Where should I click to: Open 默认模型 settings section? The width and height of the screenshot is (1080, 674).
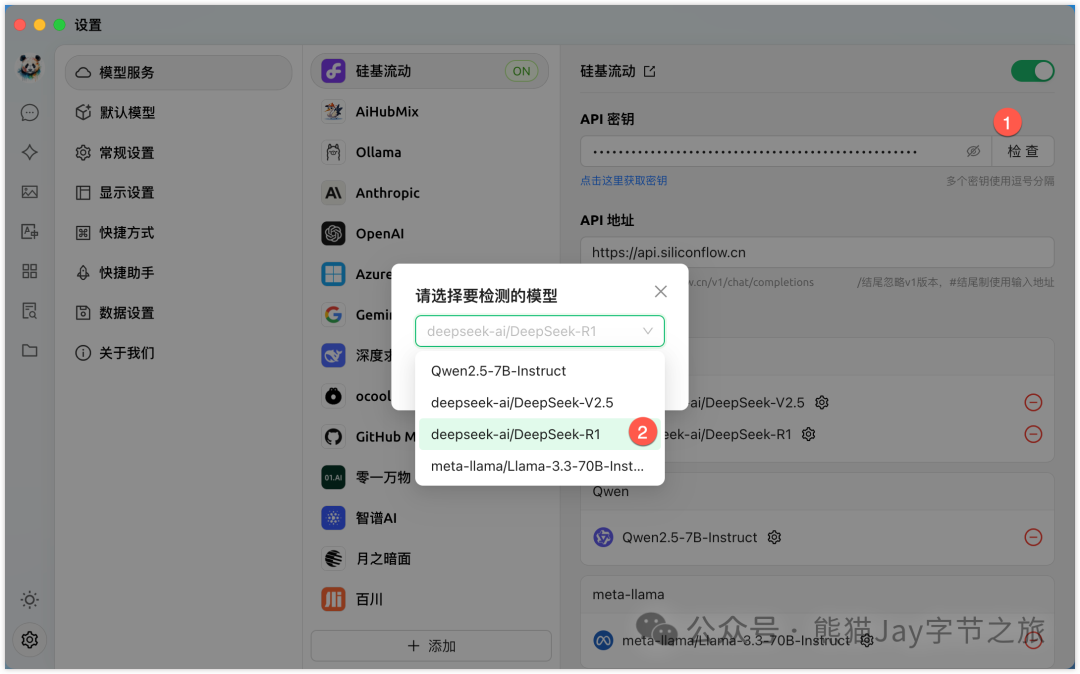[179, 112]
